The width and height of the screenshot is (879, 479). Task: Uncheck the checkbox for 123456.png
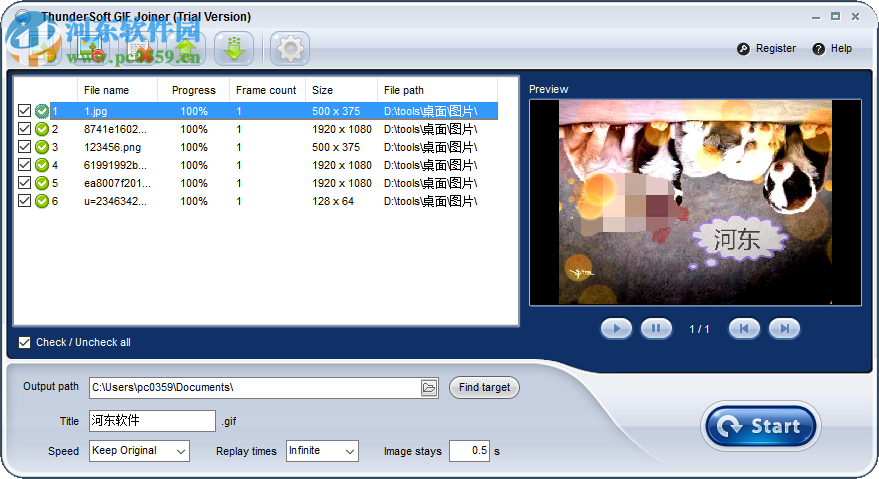pyautogui.click(x=24, y=147)
